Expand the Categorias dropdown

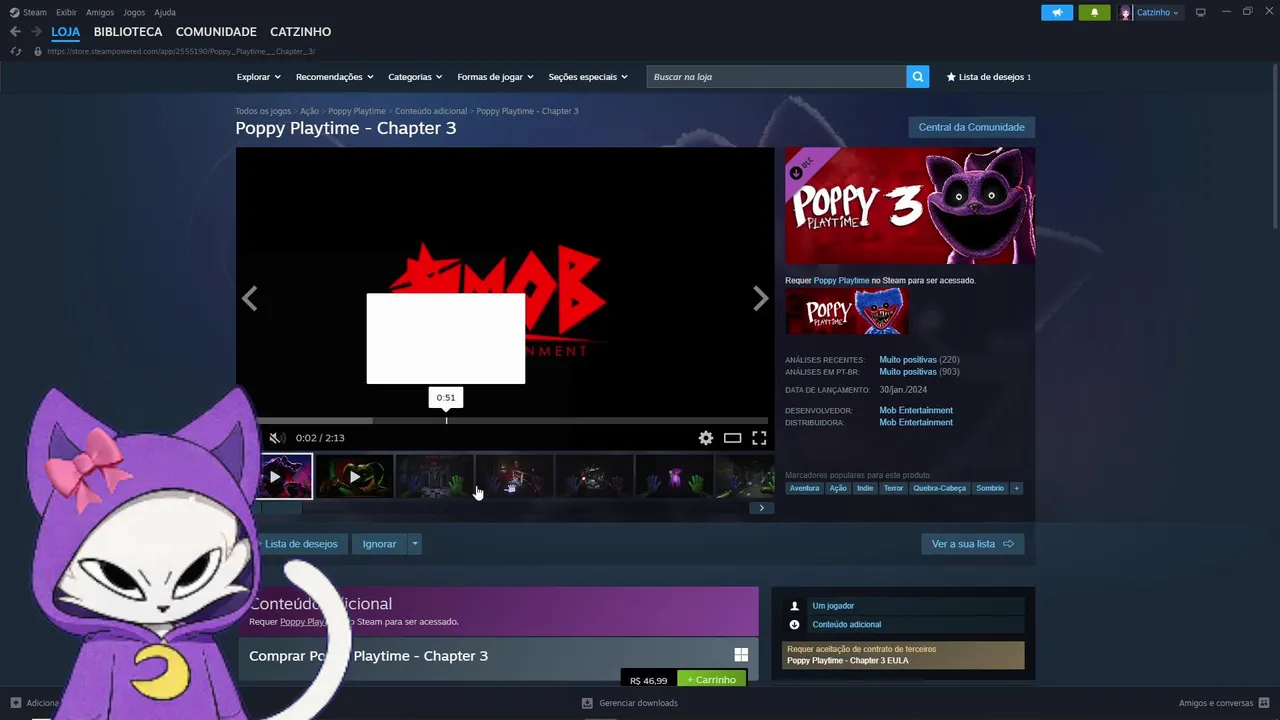415,77
